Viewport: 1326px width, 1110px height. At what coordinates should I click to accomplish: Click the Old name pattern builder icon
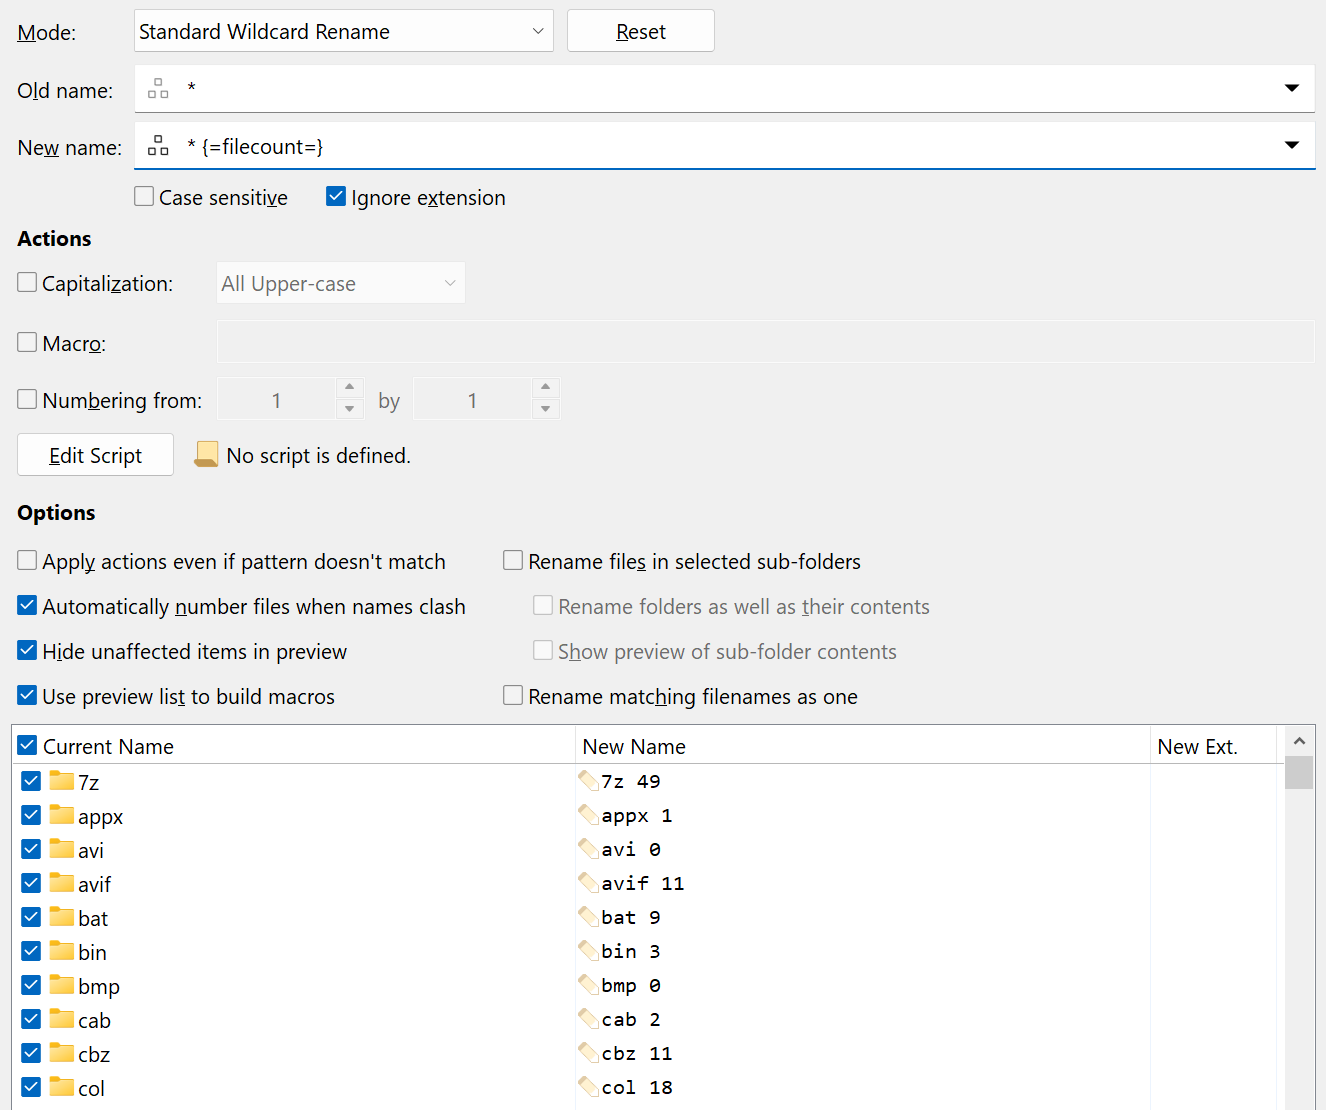tap(158, 89)
